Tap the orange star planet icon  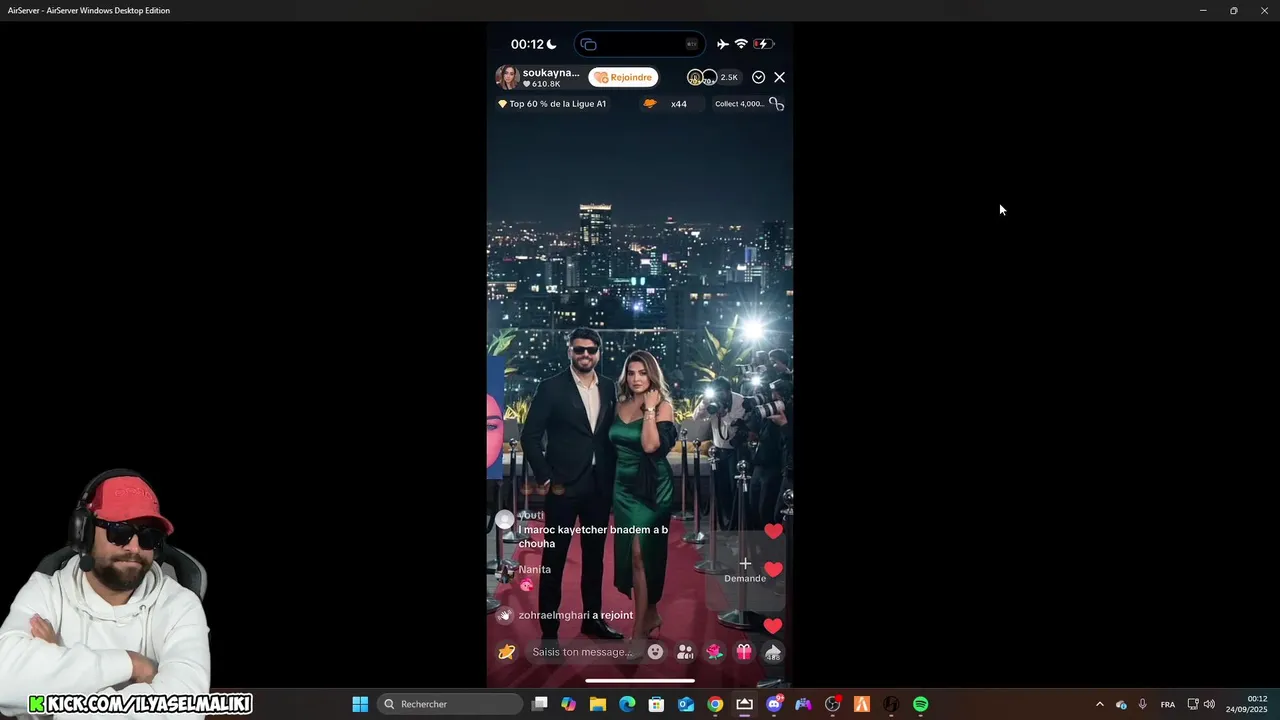[x=507, y=652]
